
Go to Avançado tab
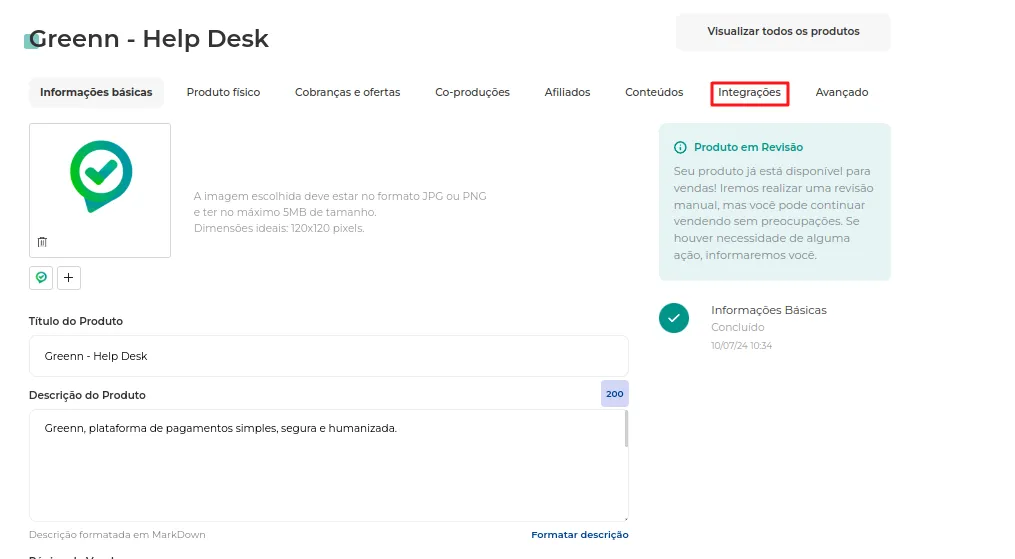(x=842, y=93)
